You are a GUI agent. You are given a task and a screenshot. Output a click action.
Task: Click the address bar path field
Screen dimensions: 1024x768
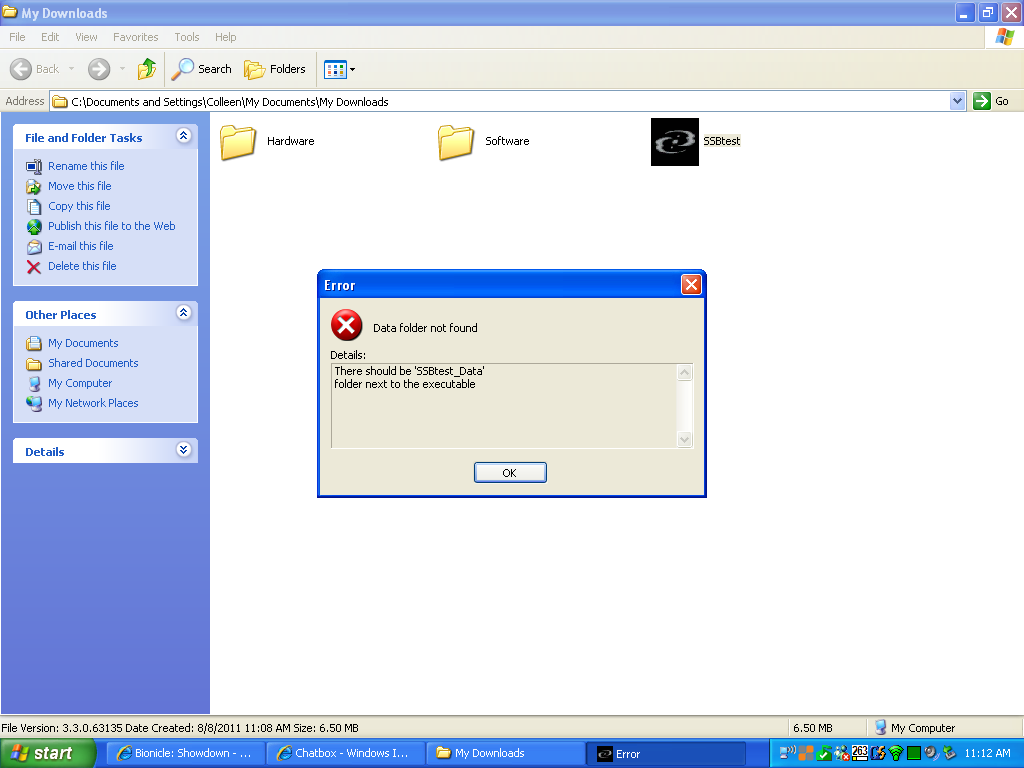[500, 101]
